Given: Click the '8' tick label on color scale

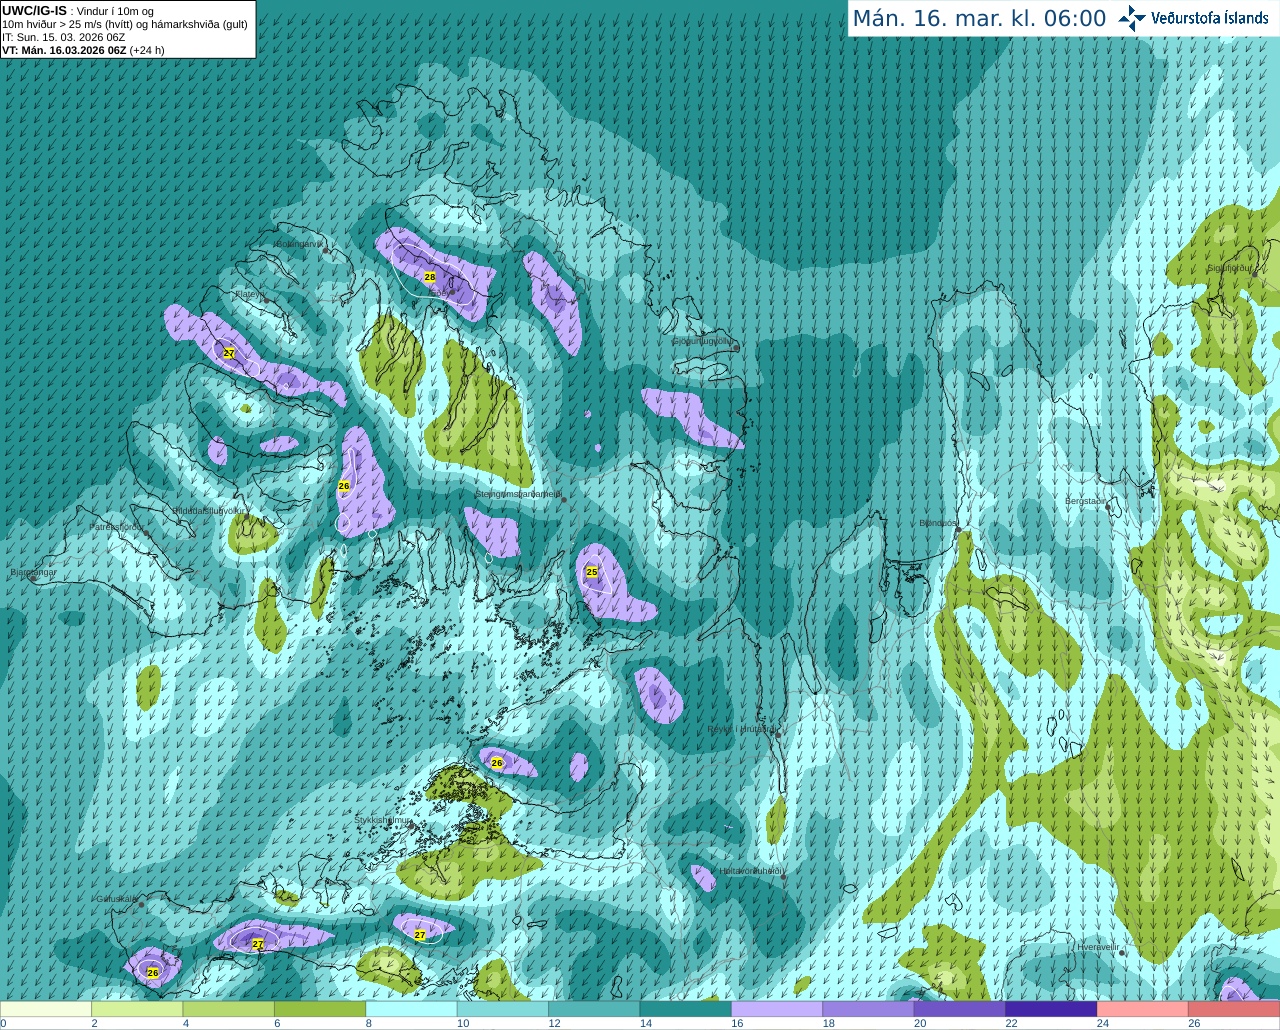Looking at the screenshot, I should [x=369, y=1023].
